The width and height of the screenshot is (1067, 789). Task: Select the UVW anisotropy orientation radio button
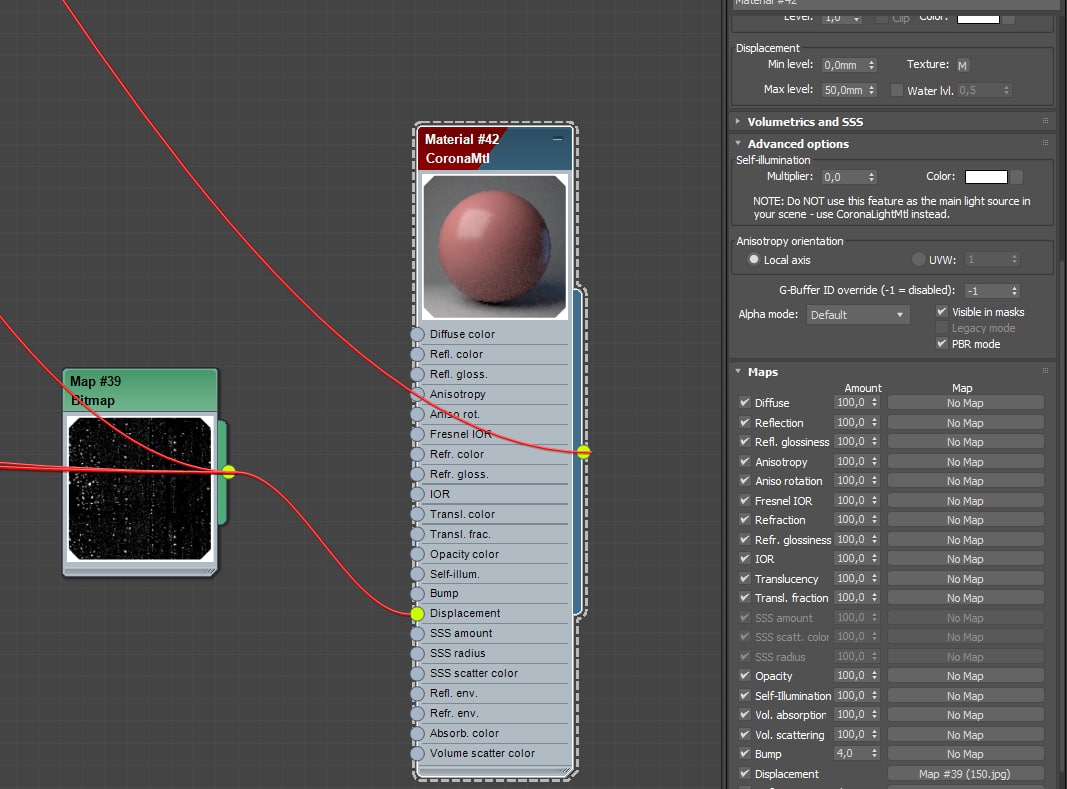(x=919, y=259)
